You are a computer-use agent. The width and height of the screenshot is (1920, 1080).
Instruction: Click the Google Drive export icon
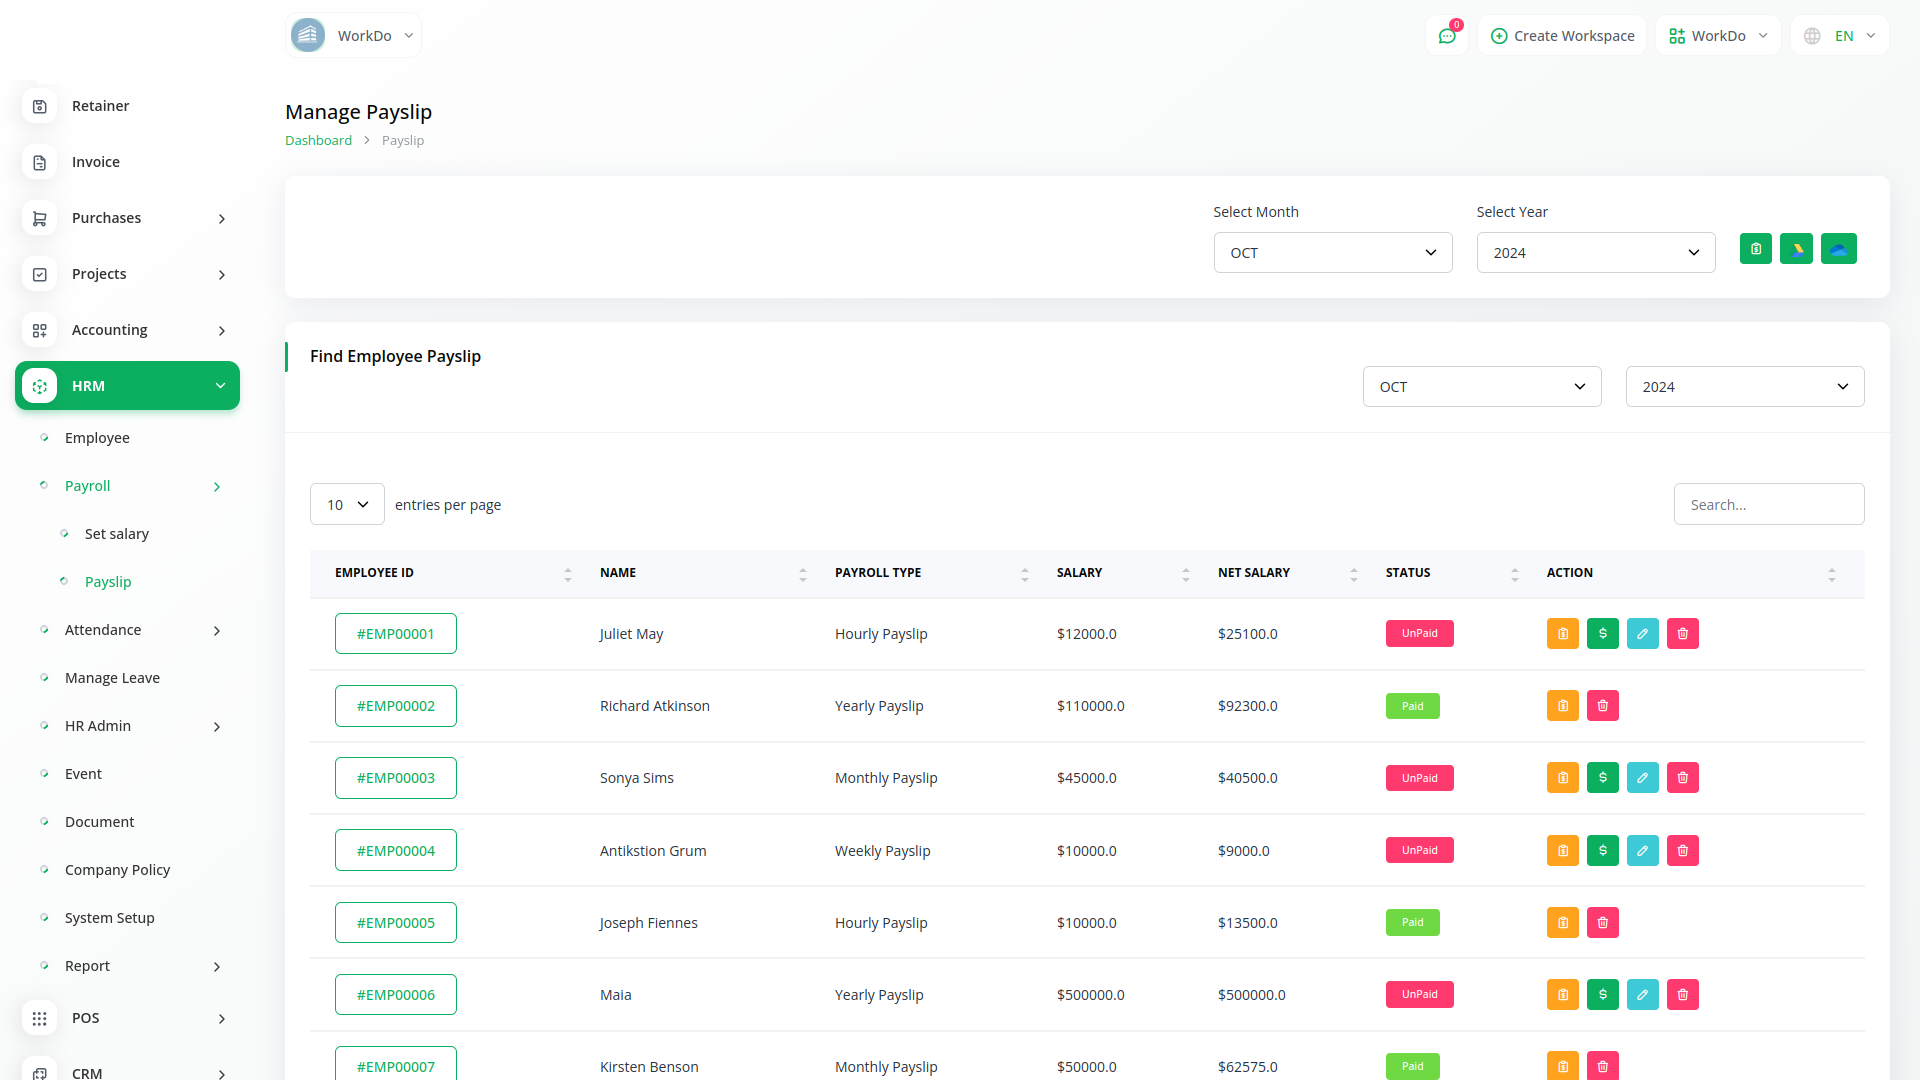pyautogui.click(x=1796, y=249)
